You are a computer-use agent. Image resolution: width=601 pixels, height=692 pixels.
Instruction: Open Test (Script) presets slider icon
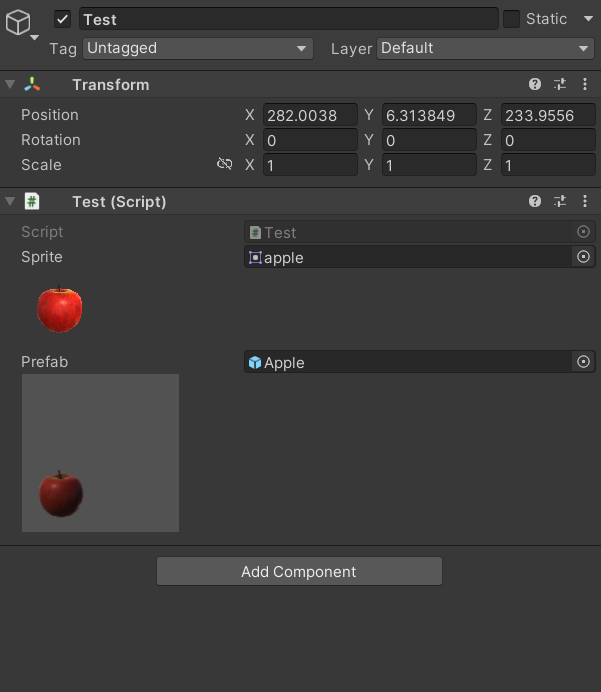(x=560, y=201)
